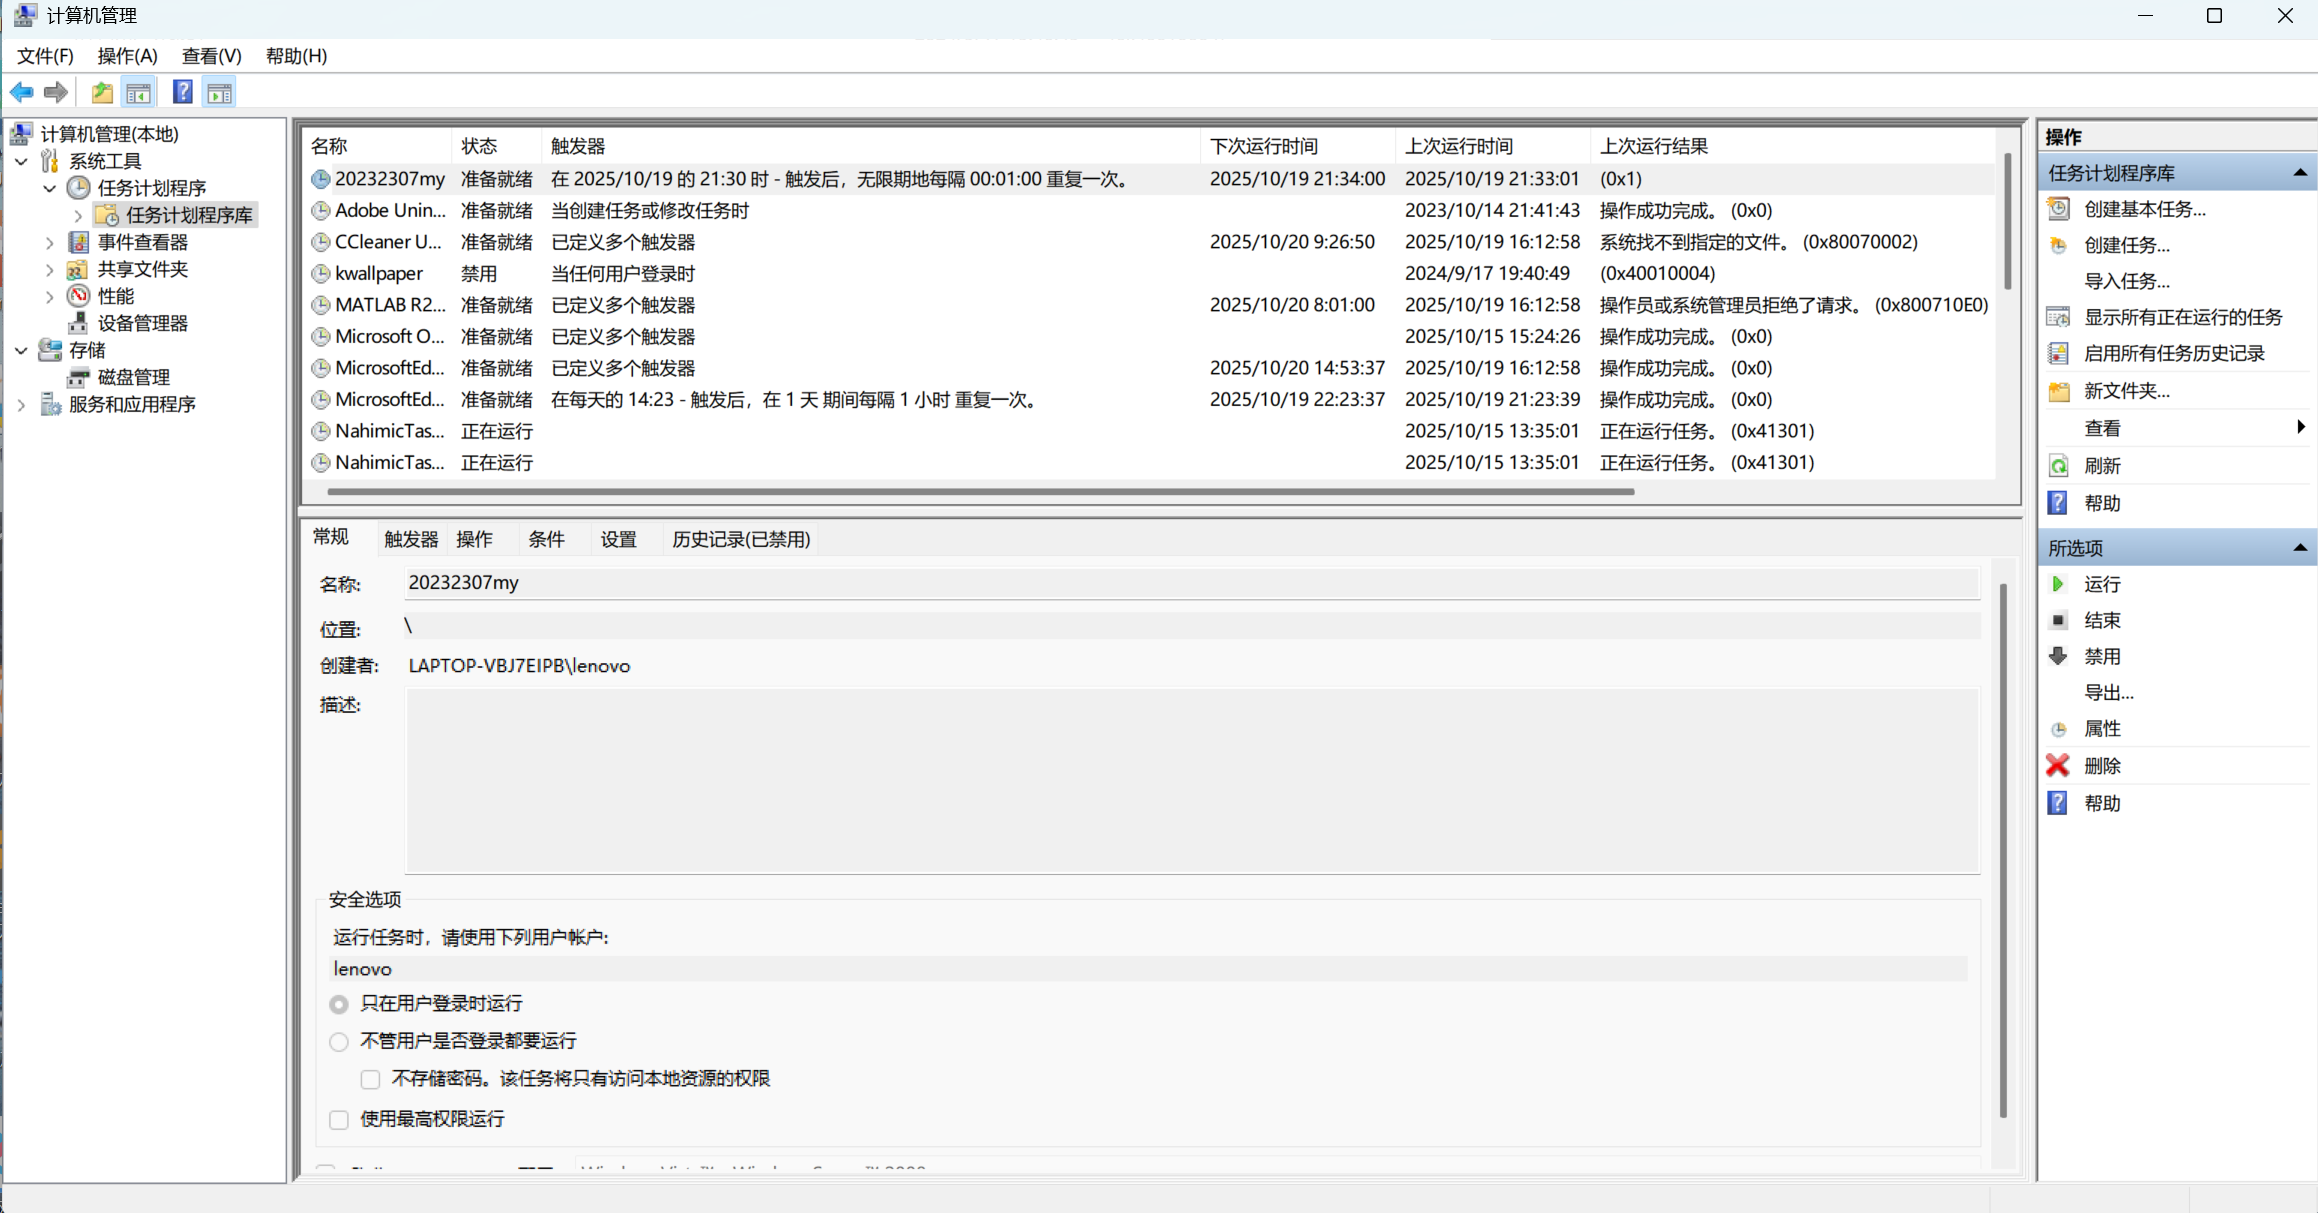The image size is (2318, 1213).
Task: Select 'run whether user logged on or not' radio
Action: coord(339,1042)
